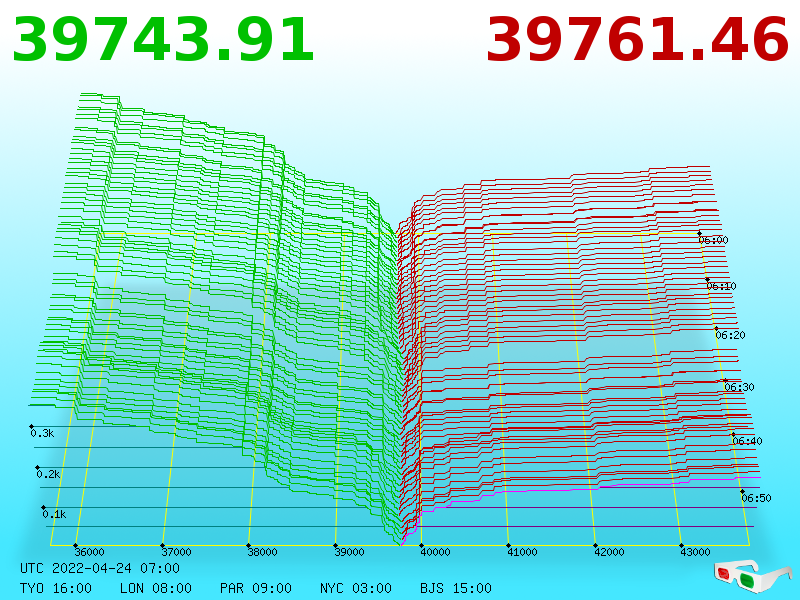Click the 0.2k depth axis label
The height and width of the screenshot is (600, 800).
coord(48,474)
